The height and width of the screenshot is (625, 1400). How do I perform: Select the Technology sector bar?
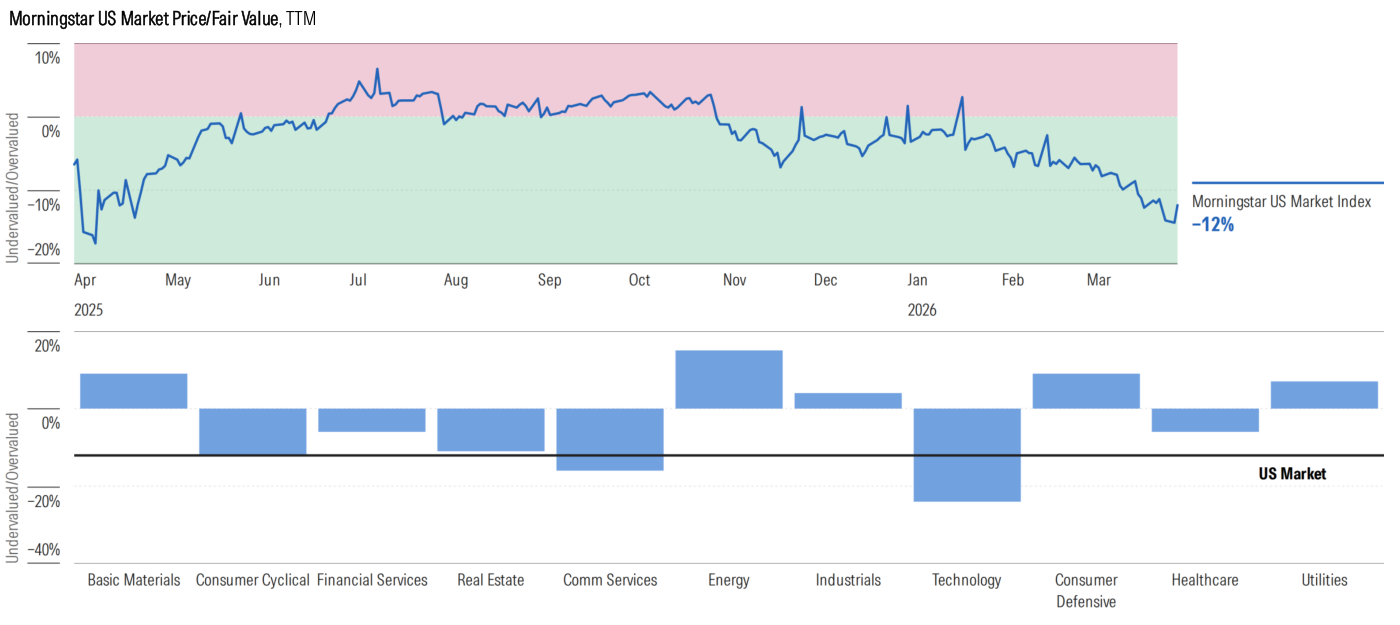tap(967, 455)
